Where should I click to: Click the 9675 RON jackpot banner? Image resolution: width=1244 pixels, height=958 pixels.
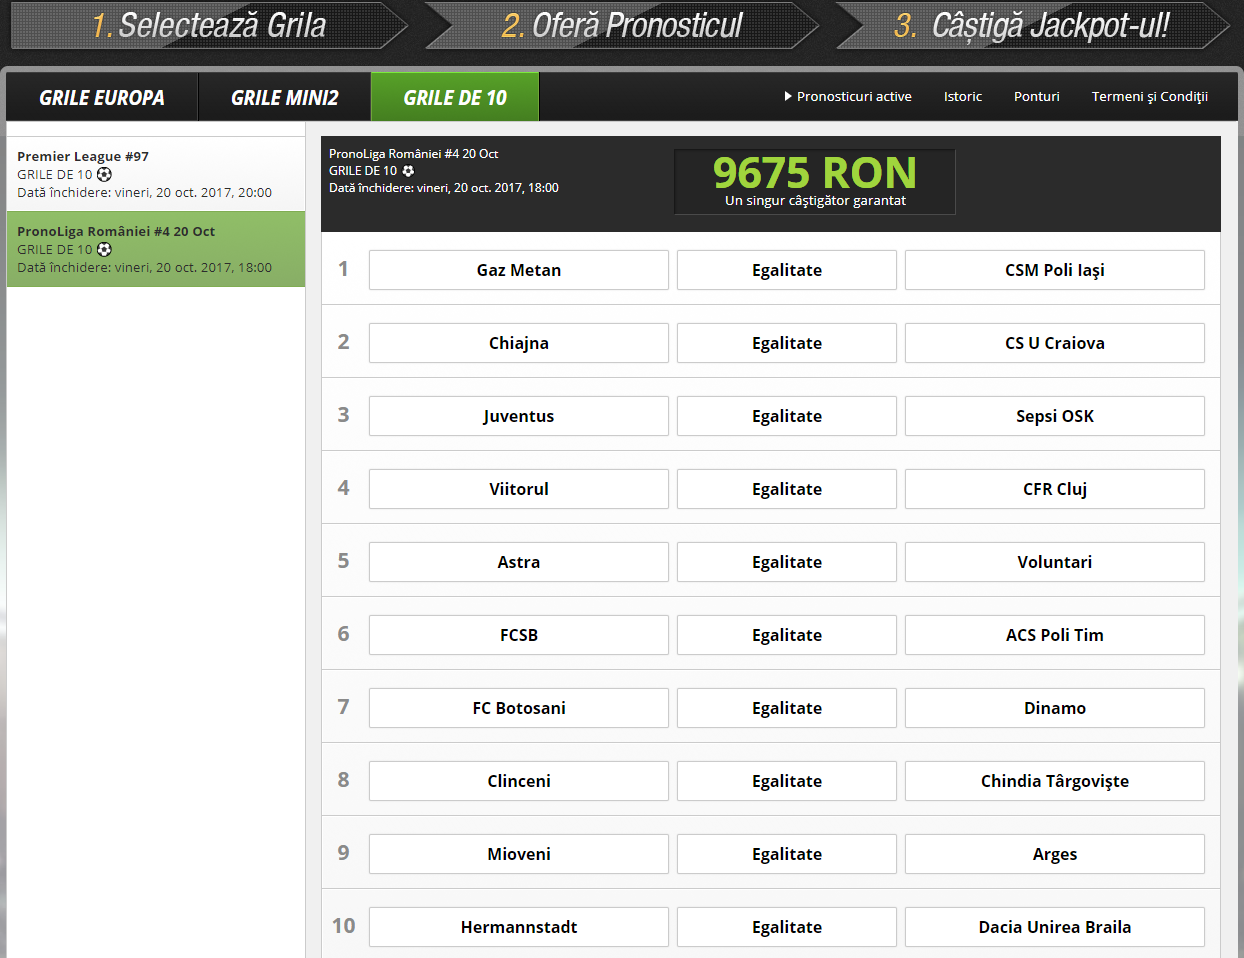(815, 182)
